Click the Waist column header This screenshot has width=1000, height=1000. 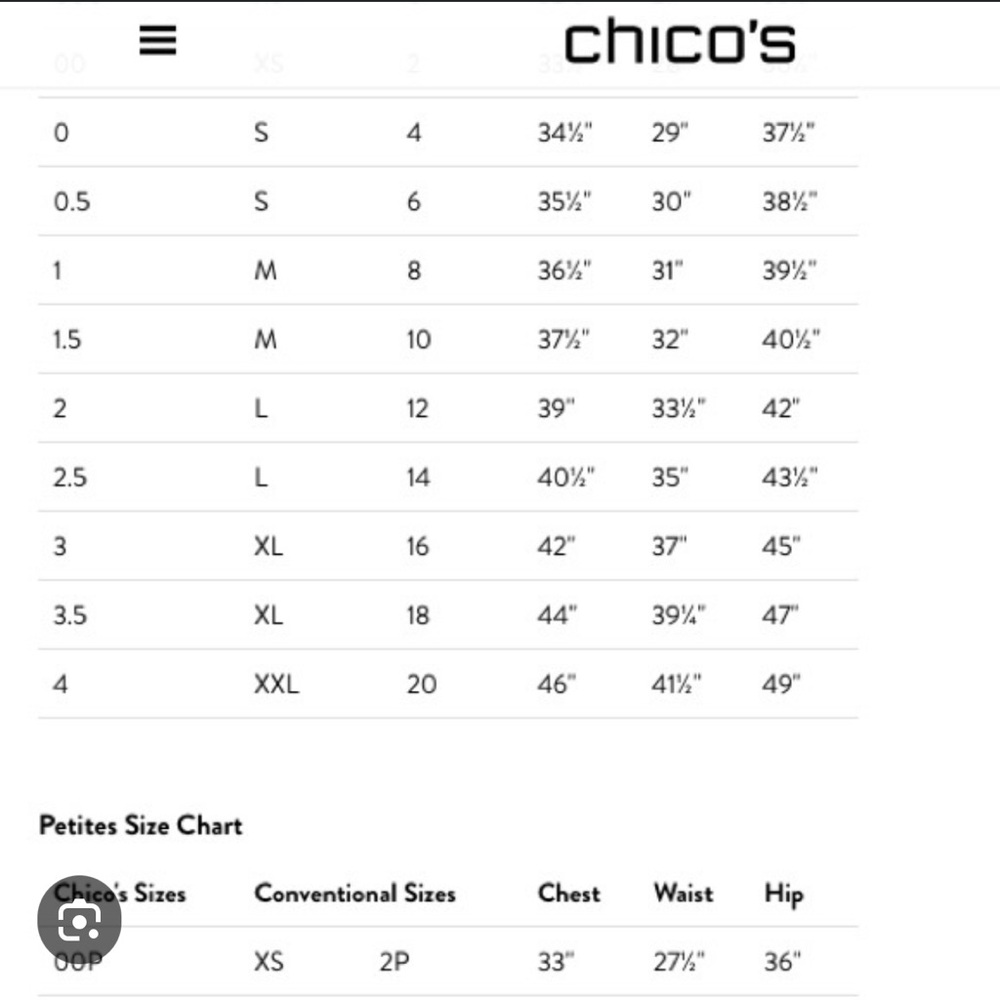pyautogui.click(x=683, y=893)
